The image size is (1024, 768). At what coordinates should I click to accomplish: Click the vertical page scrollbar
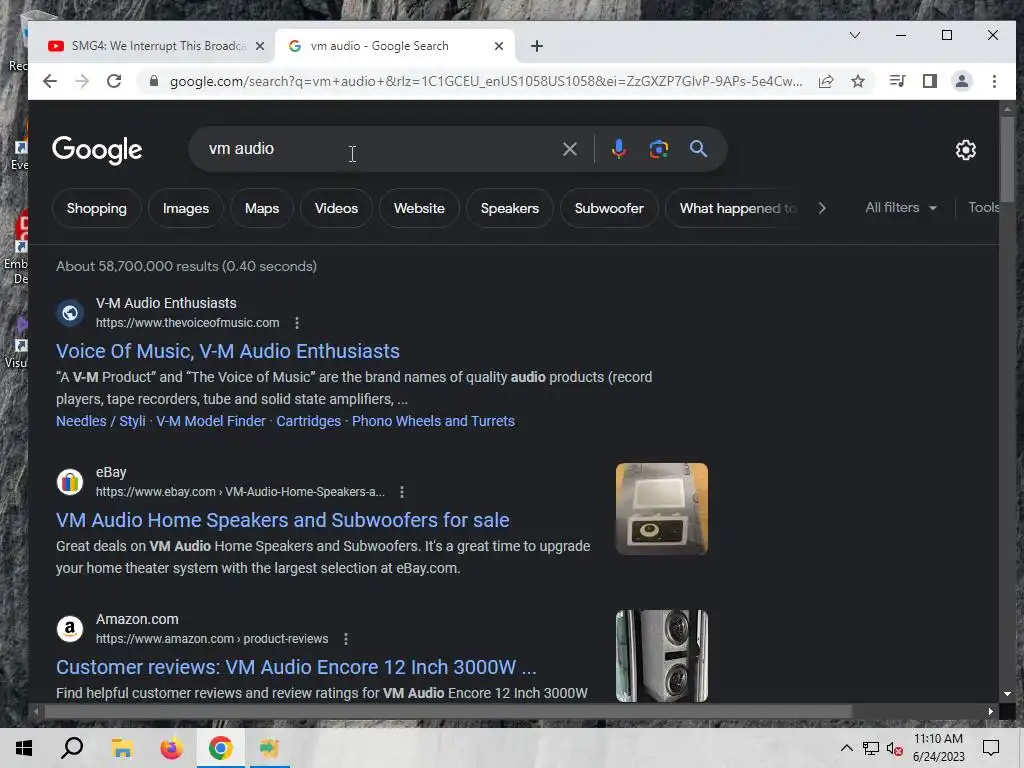[x=1006, y=160]
